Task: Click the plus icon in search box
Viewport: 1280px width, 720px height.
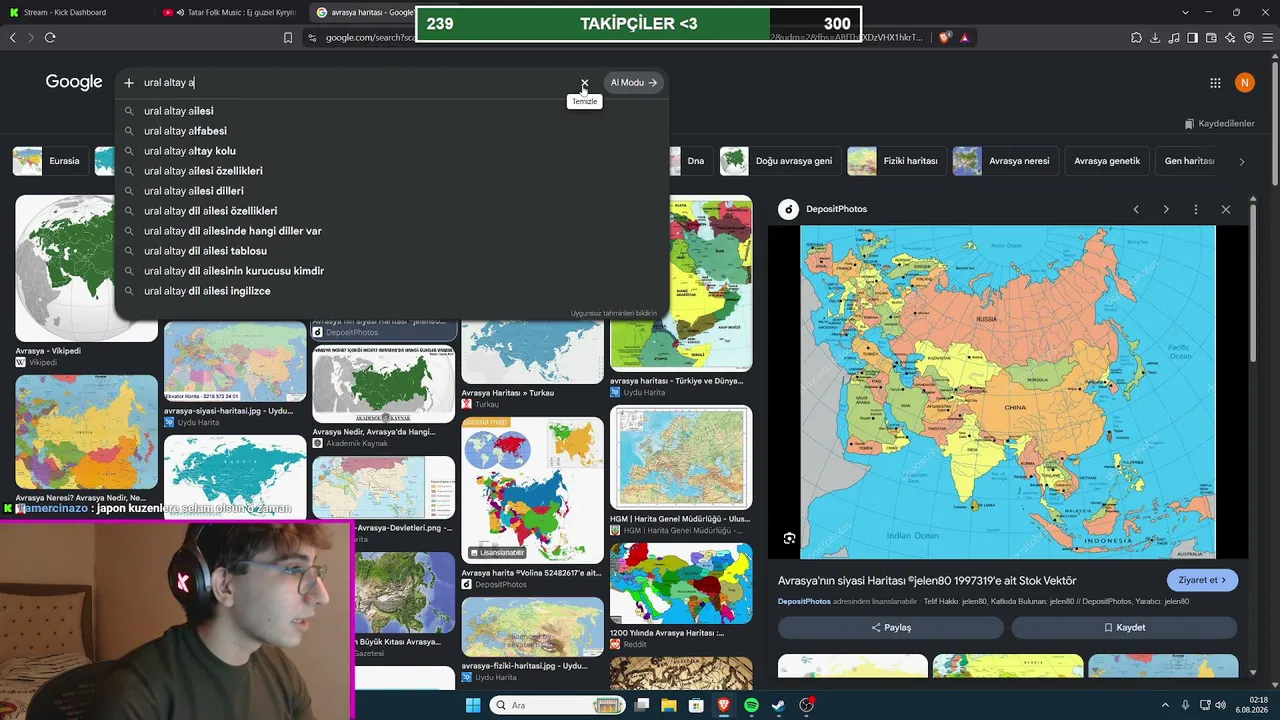Action: (129, 83)
